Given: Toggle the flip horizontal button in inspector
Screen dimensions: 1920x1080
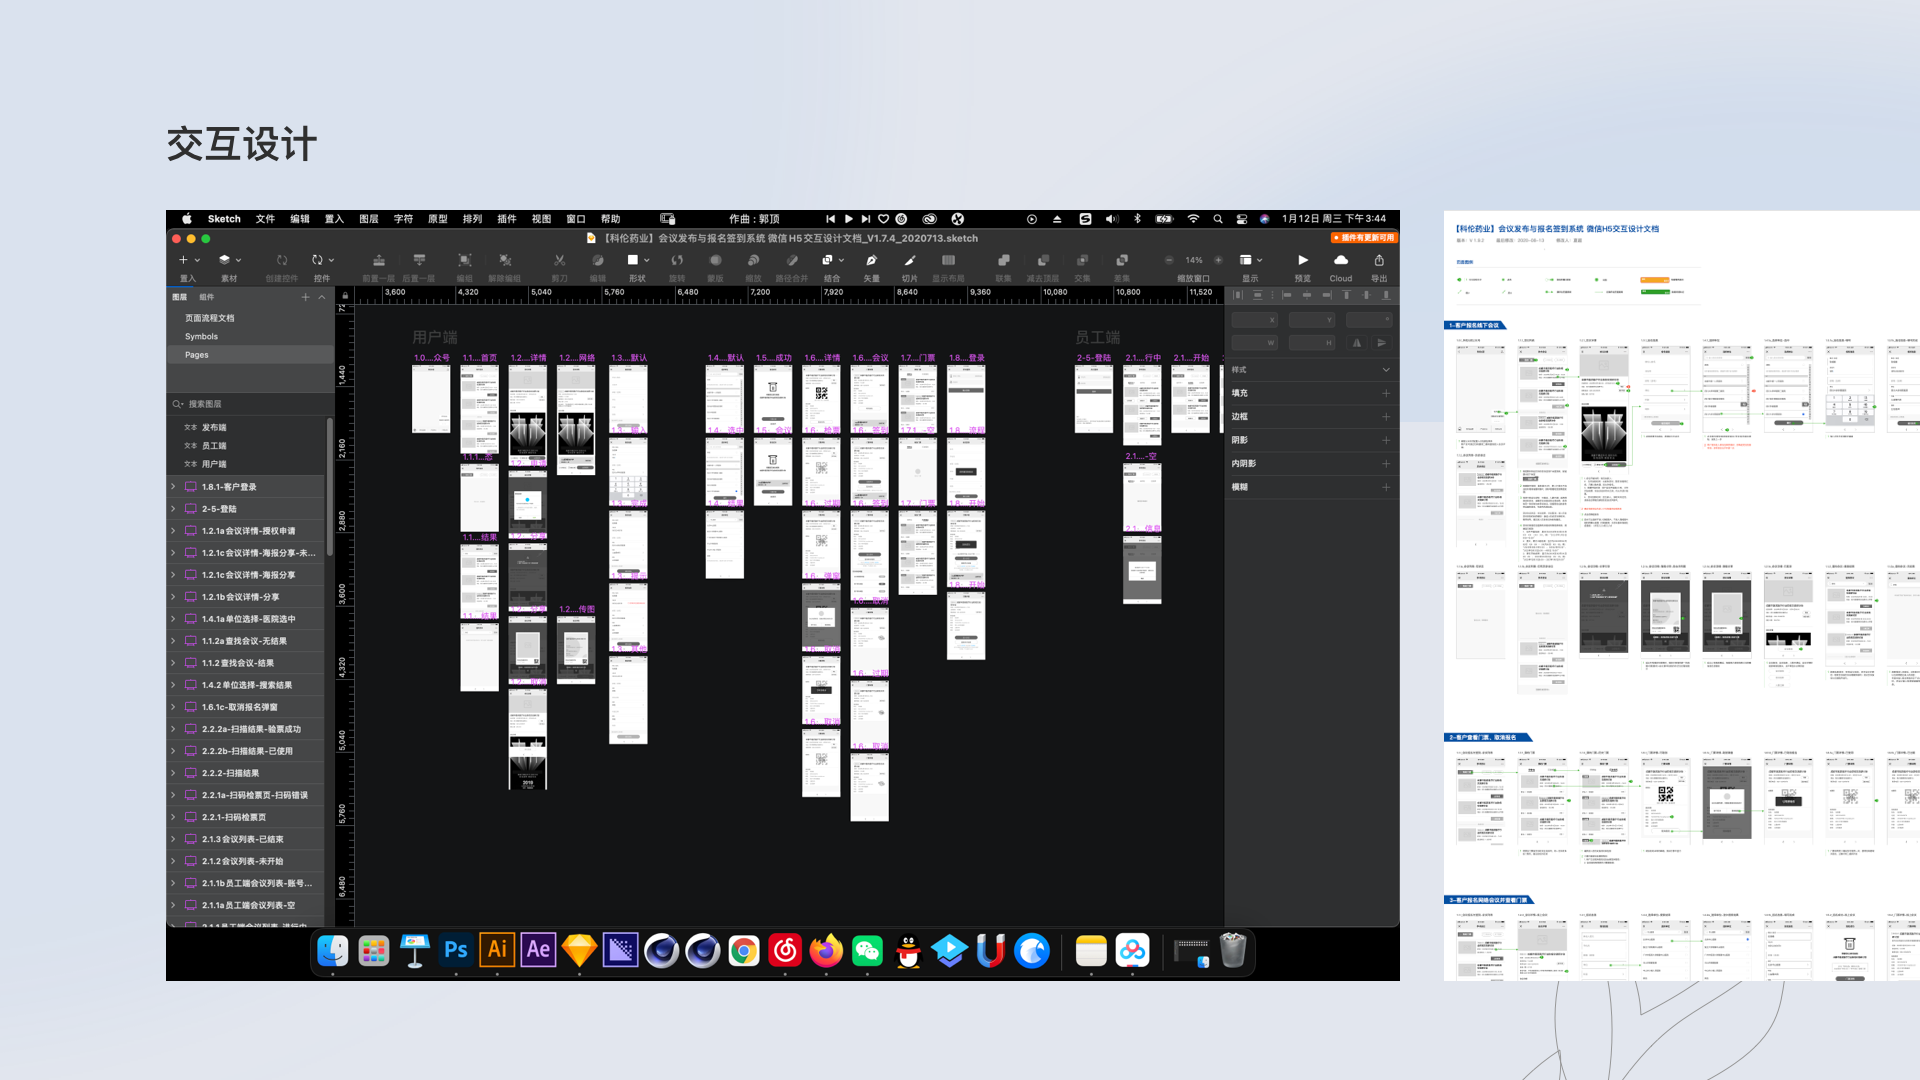Looking at the screenshot, I should 1357,343.
